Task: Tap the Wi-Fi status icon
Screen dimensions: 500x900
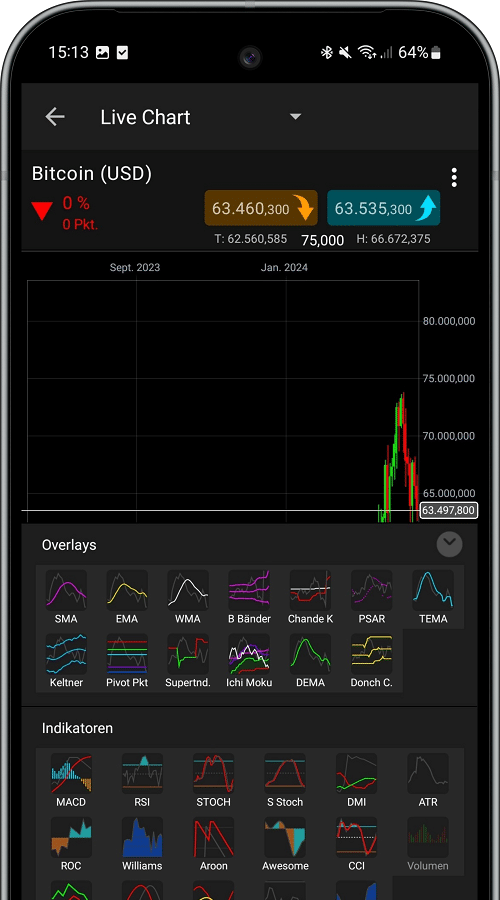Action: point(367,53)
